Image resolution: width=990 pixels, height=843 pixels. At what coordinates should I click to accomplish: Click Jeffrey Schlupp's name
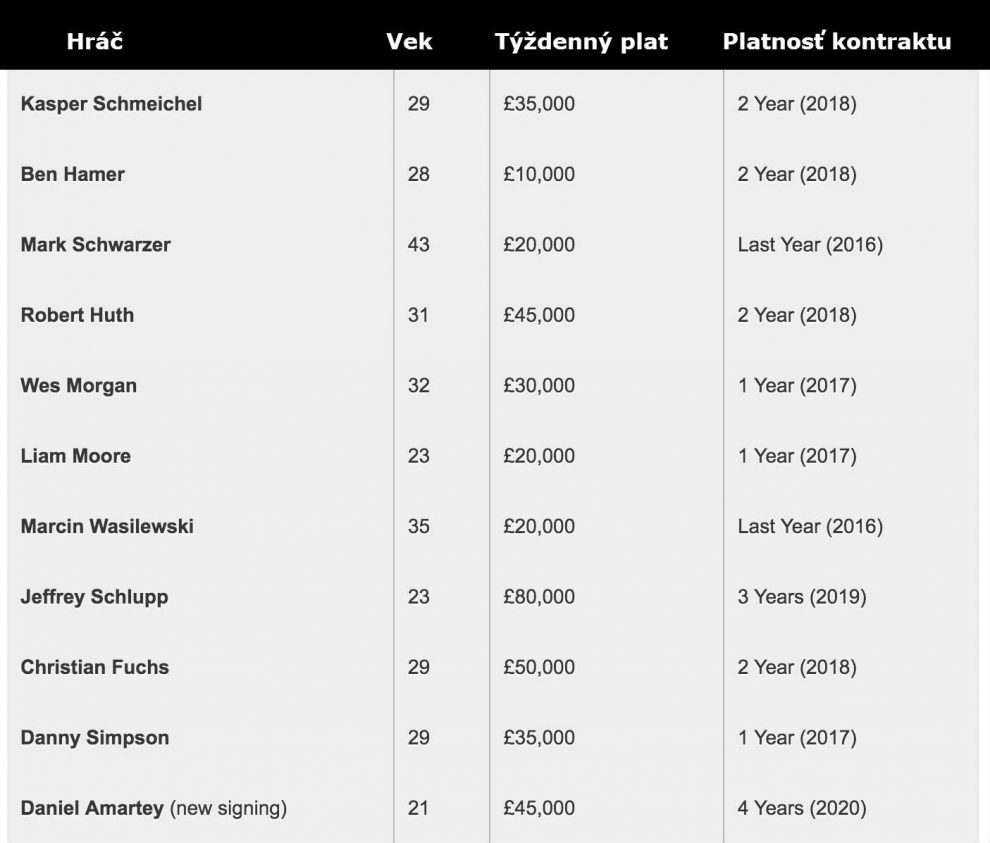(94, 597)
